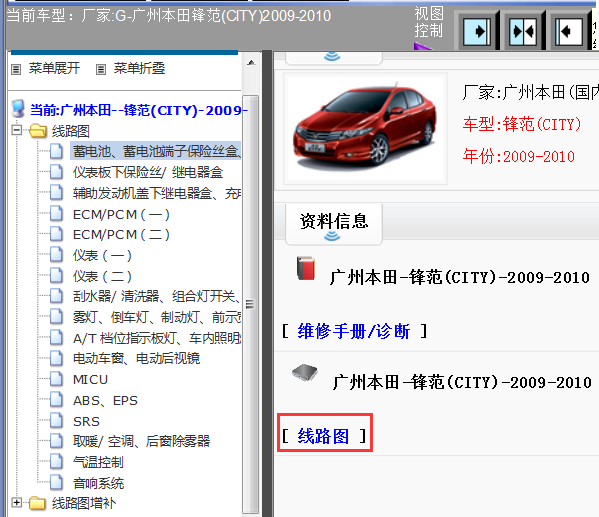
Task: Open the ABS、EPS diagram entry
Action: pos(105,400)
